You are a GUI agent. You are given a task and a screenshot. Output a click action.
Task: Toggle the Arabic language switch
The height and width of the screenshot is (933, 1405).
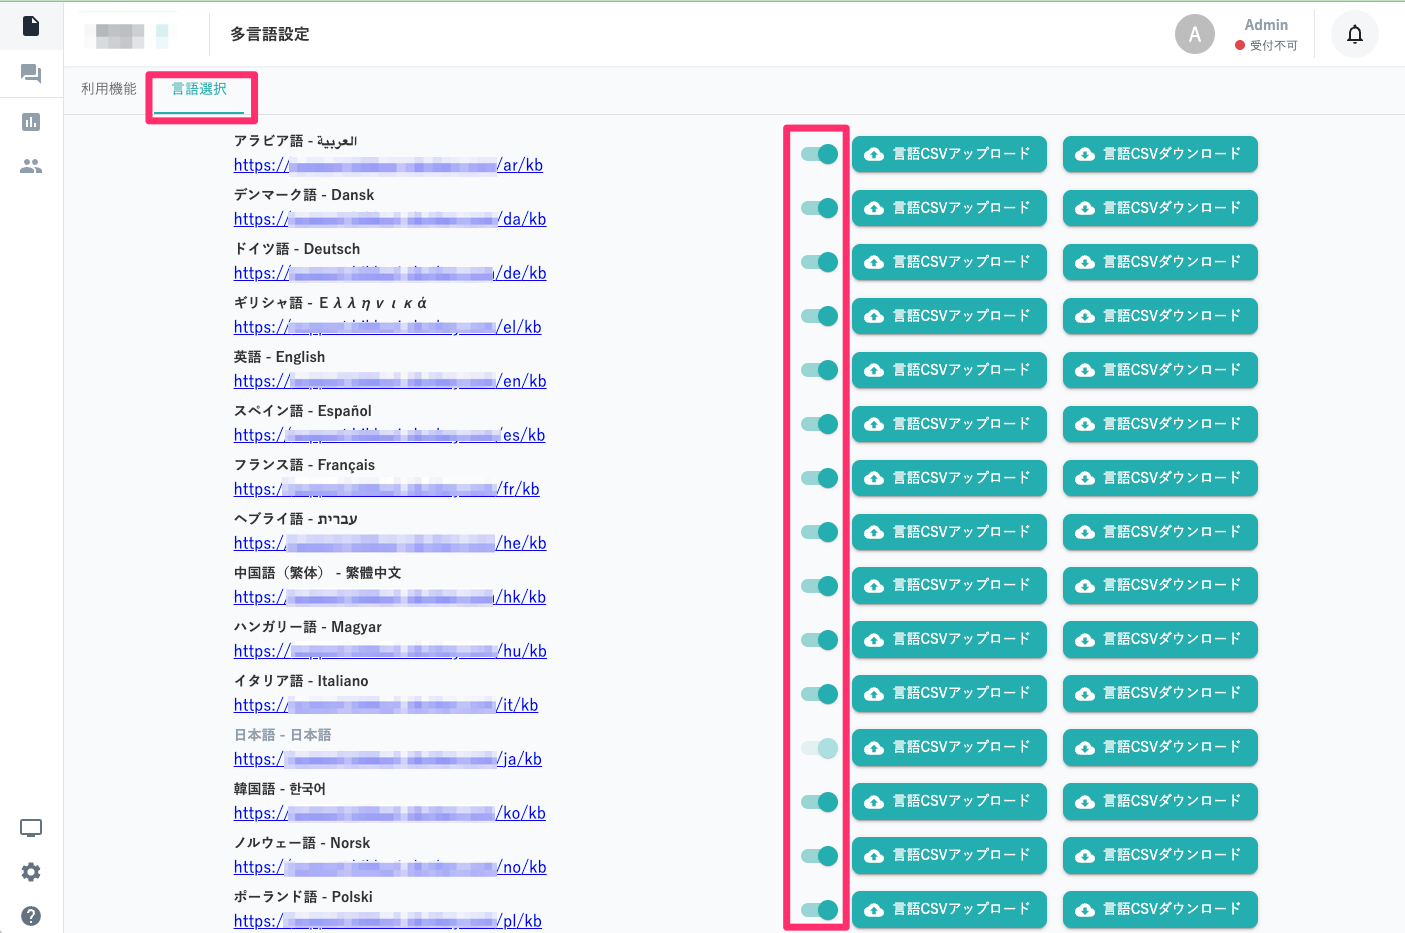point(819,154)
